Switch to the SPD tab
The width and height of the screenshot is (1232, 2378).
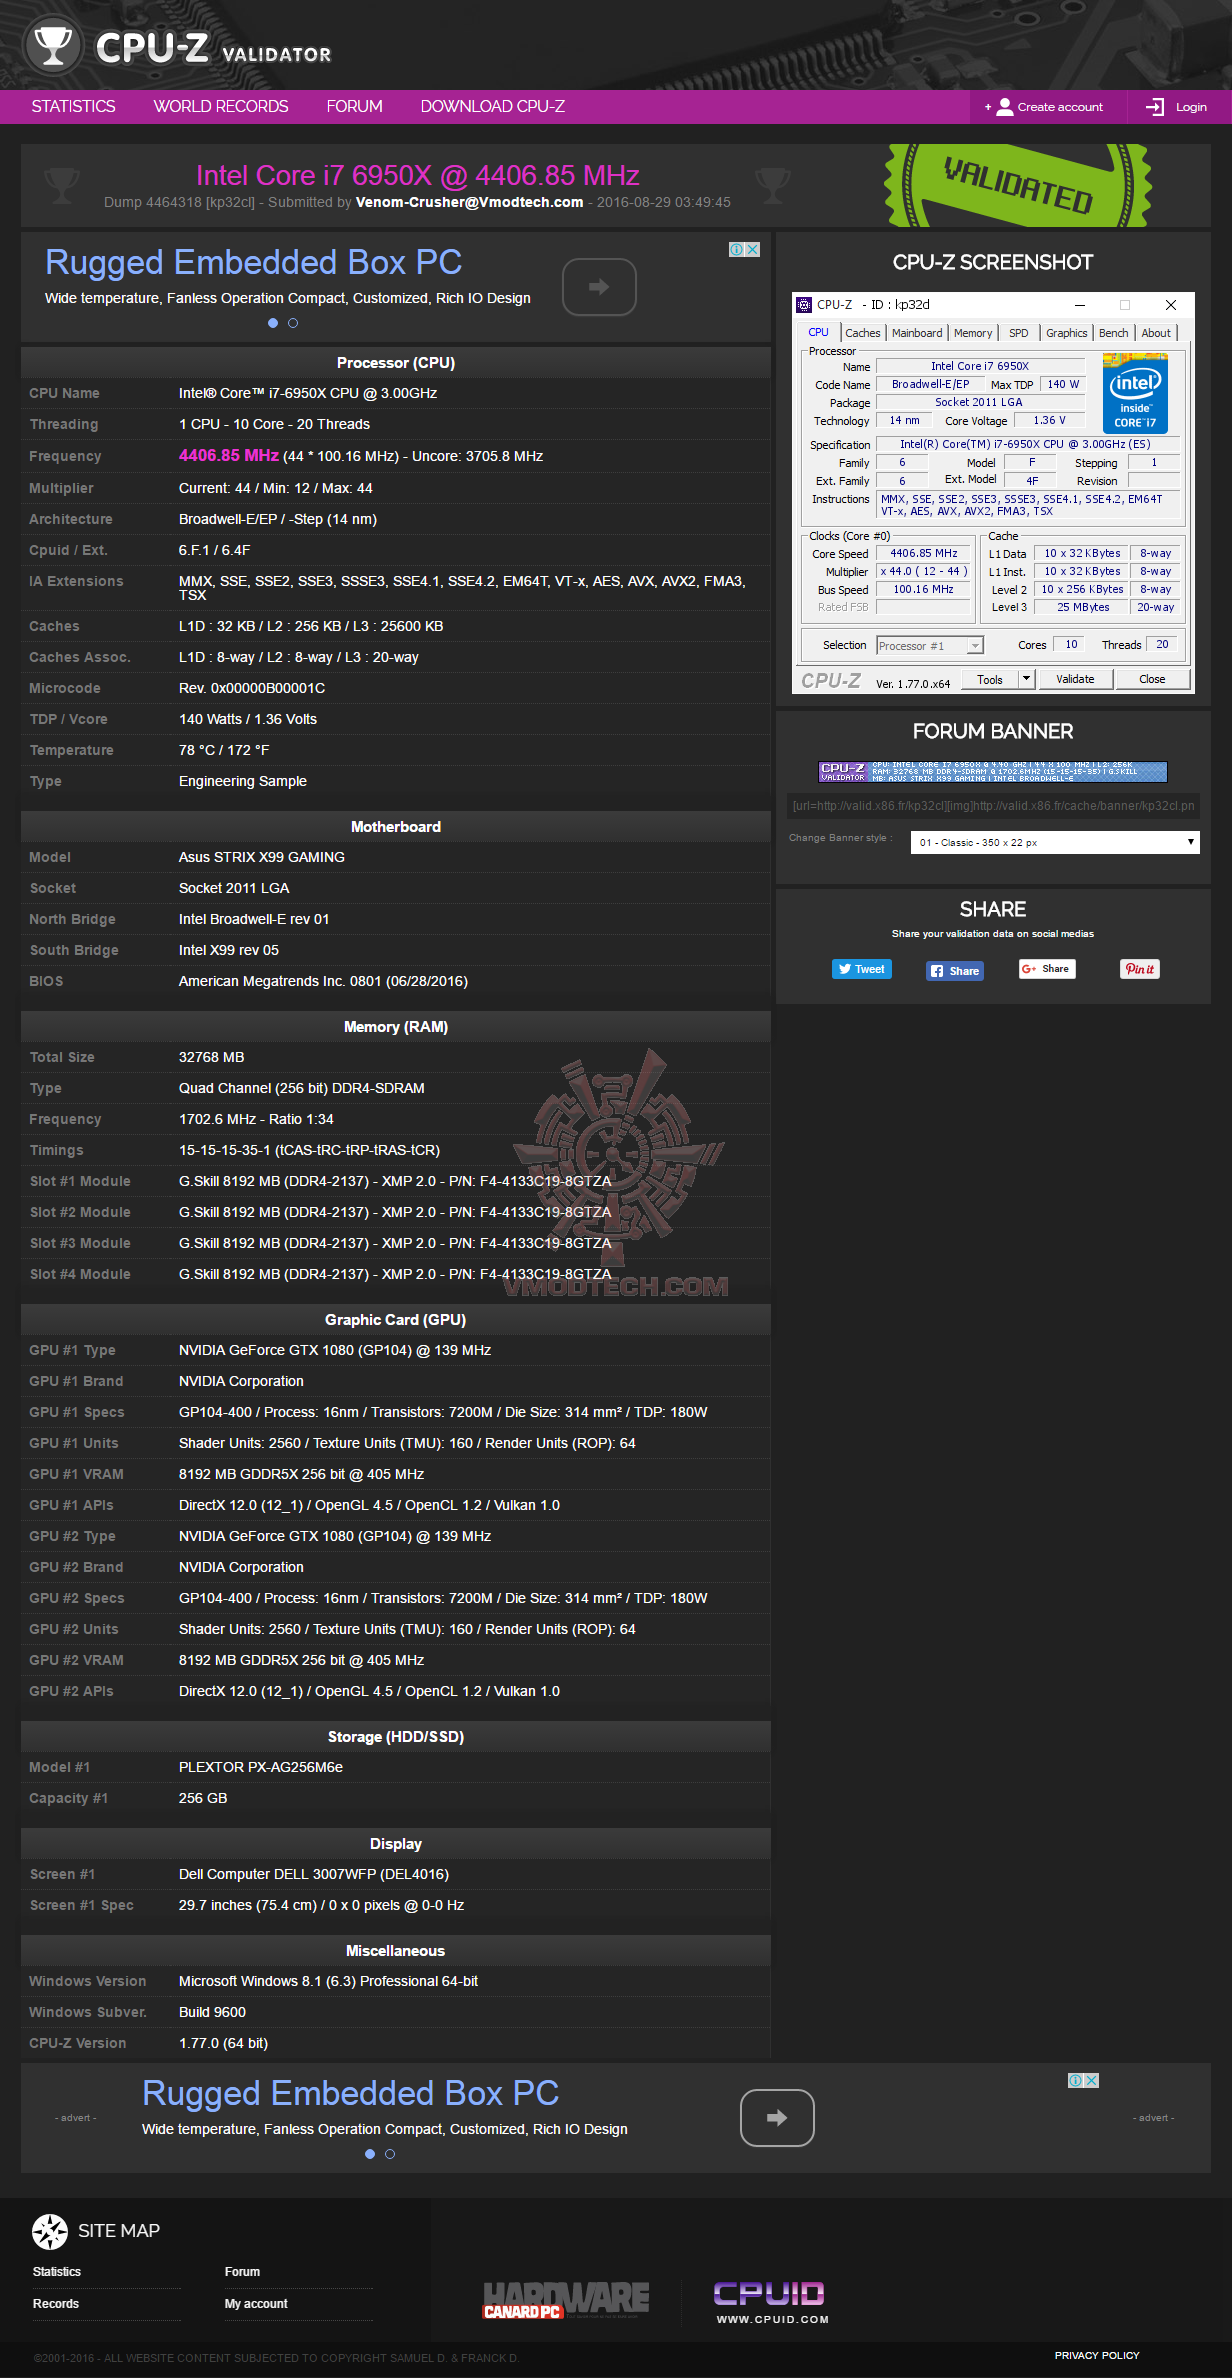pyautogui.click(x=1019, y=333)
